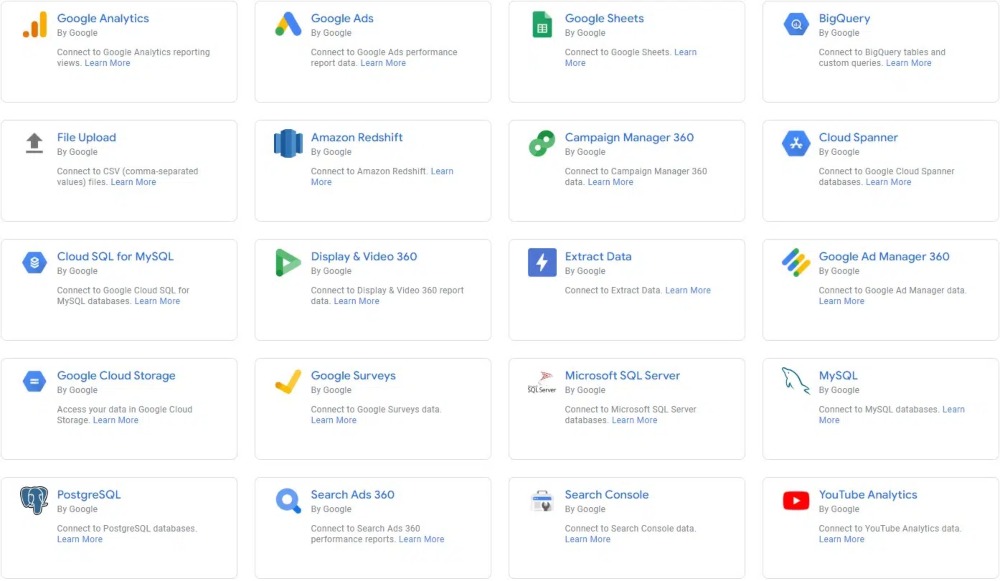Screen dimensions: 1000x581
Task: Click the YouTube Analytics red play icon
Action: point(796,501)
